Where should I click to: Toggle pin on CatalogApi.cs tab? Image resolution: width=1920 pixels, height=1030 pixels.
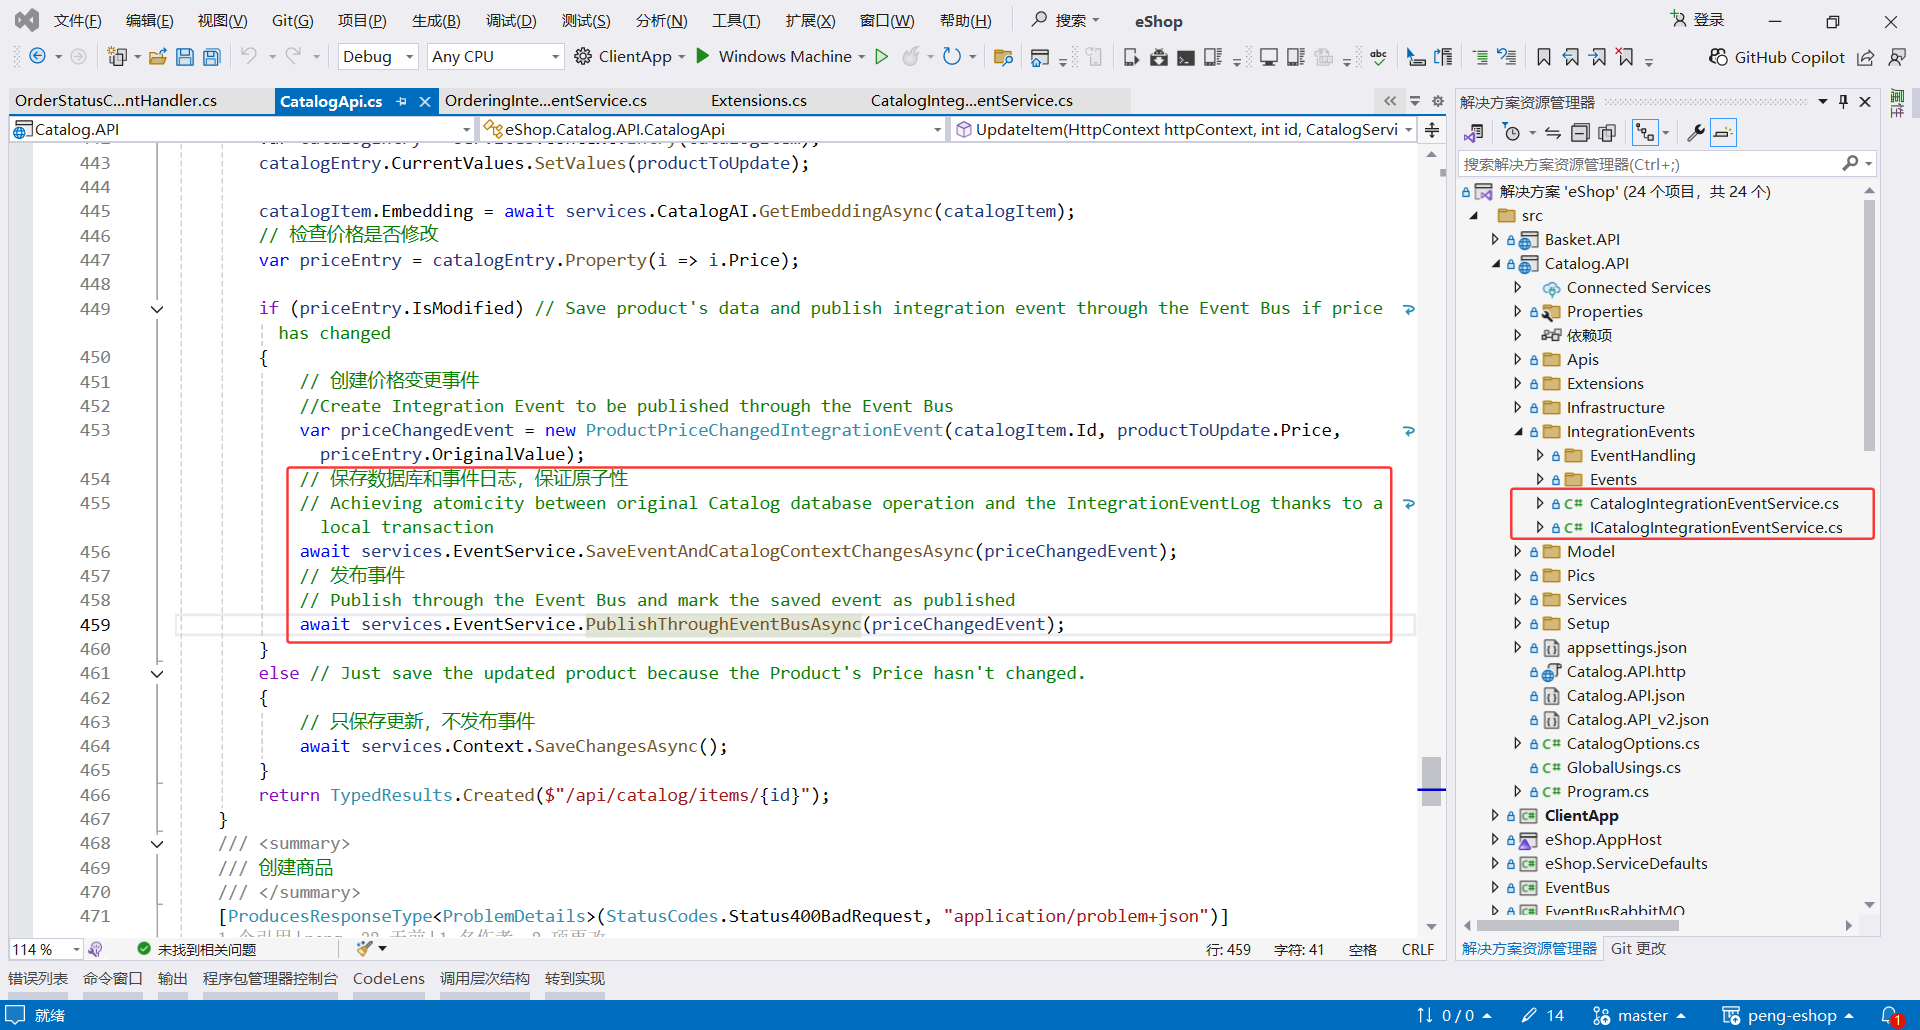click(402, 101)
